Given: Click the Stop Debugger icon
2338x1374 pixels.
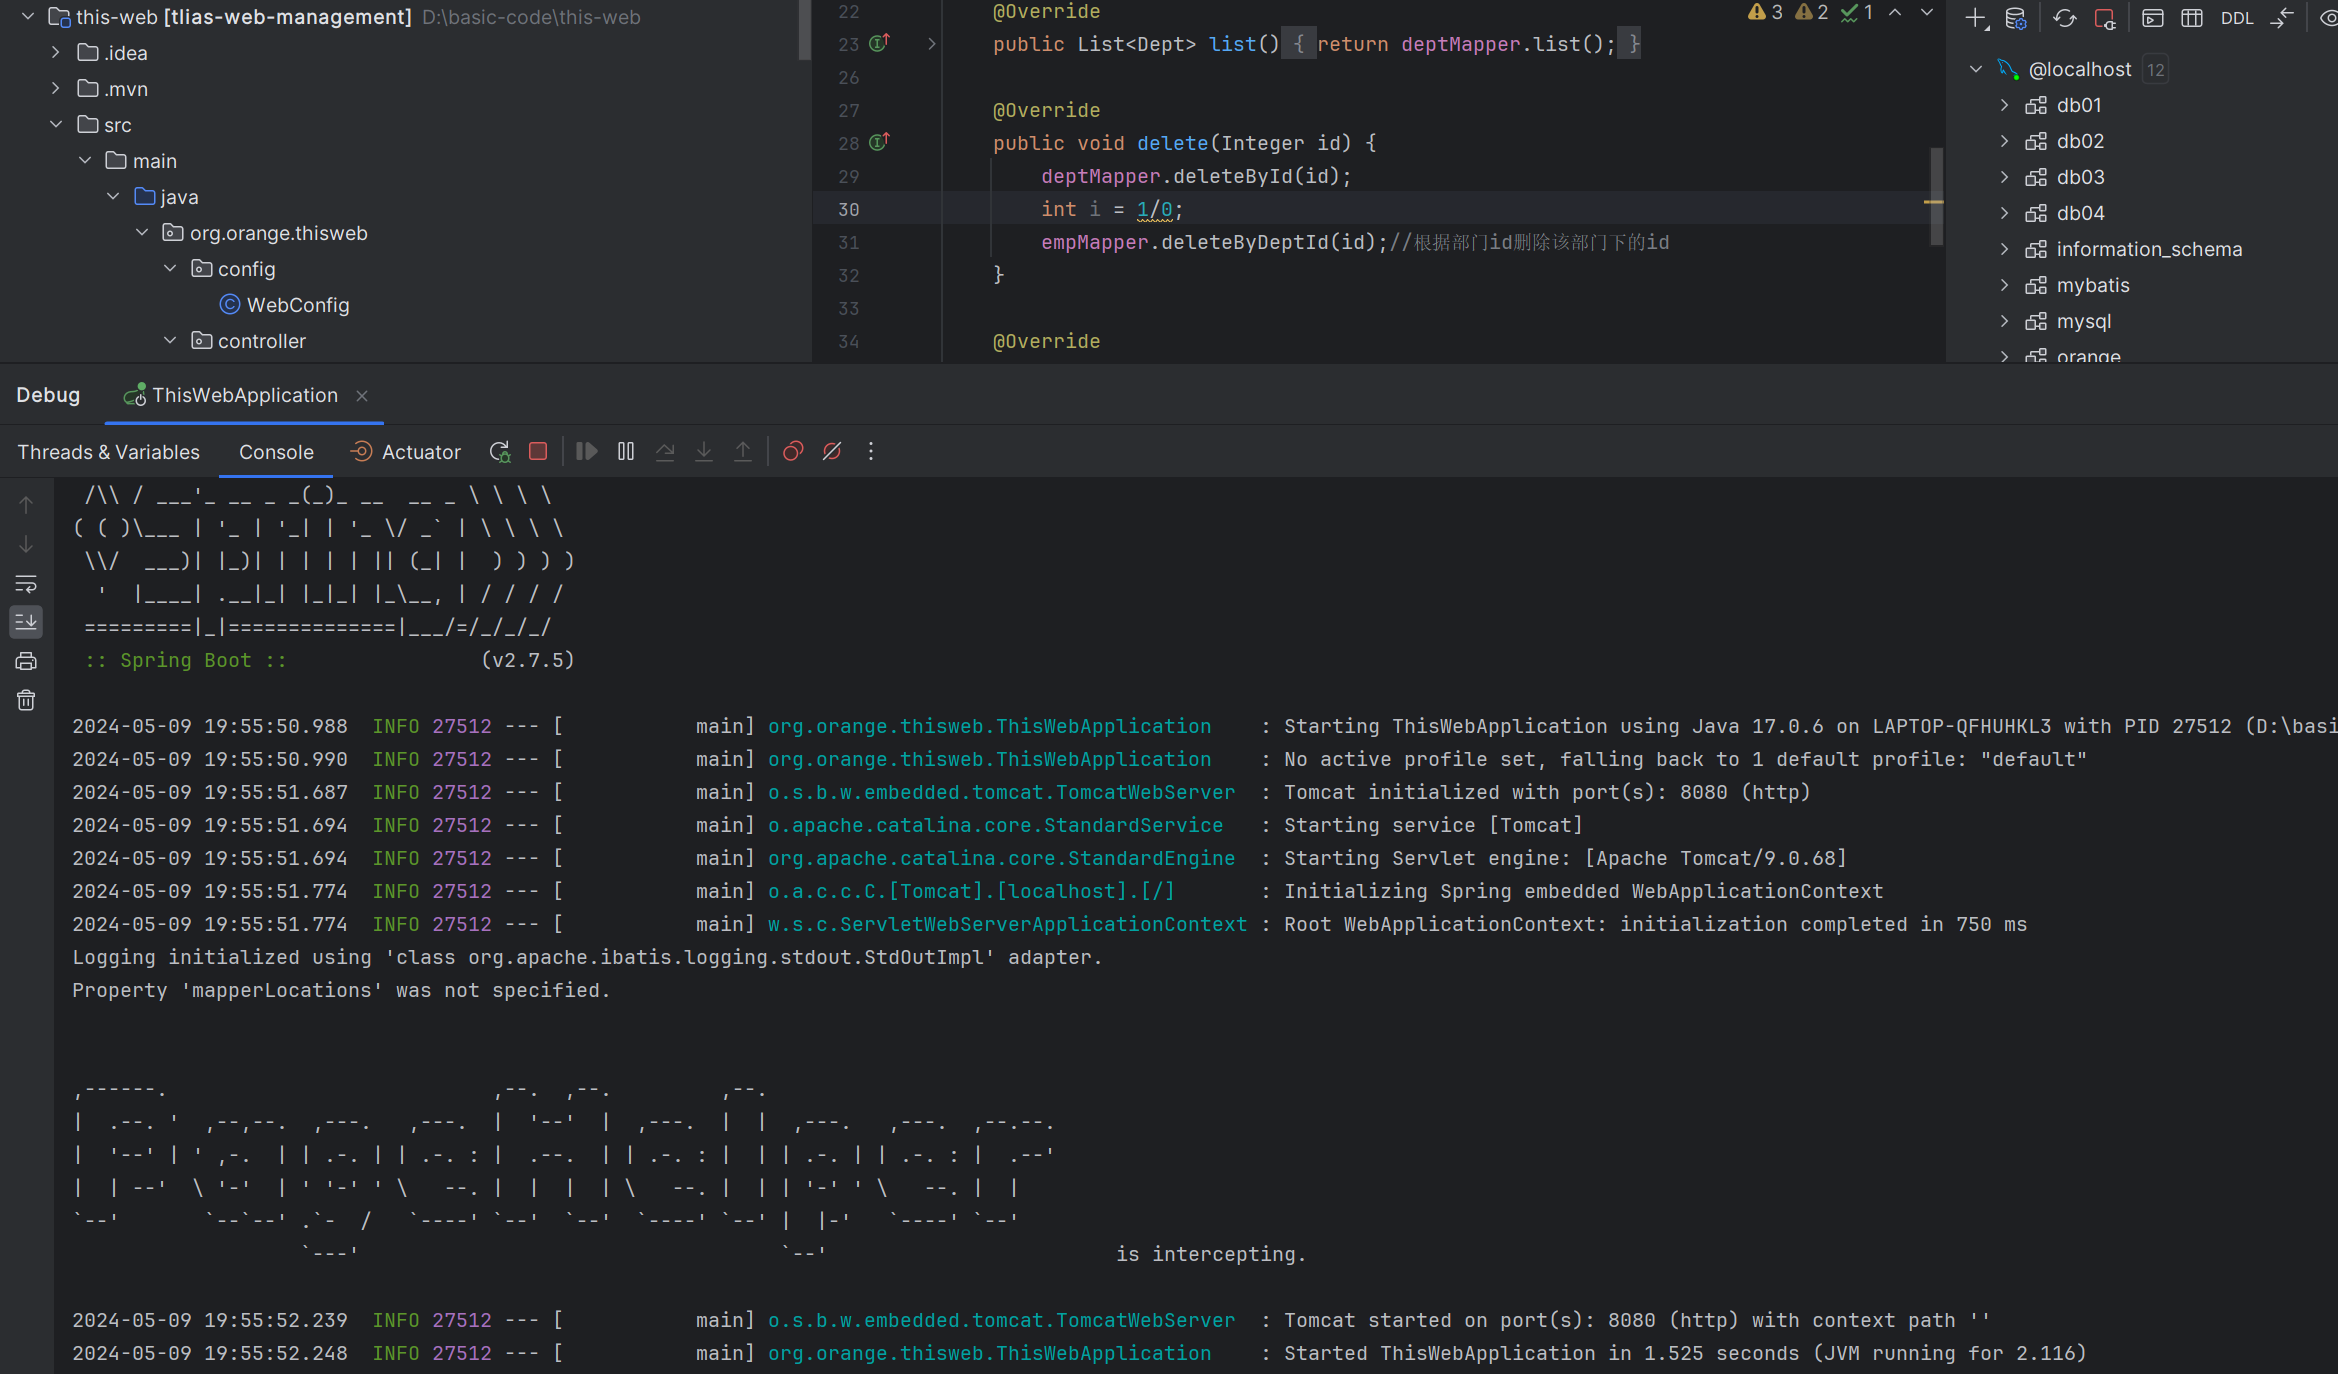Looking at the screenshot, I should tap(540, 451).
